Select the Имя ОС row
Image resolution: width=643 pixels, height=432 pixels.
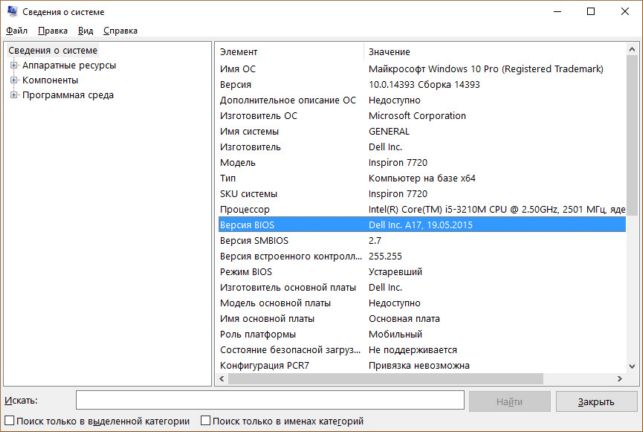pyautogui.click(x=422, y=69)
